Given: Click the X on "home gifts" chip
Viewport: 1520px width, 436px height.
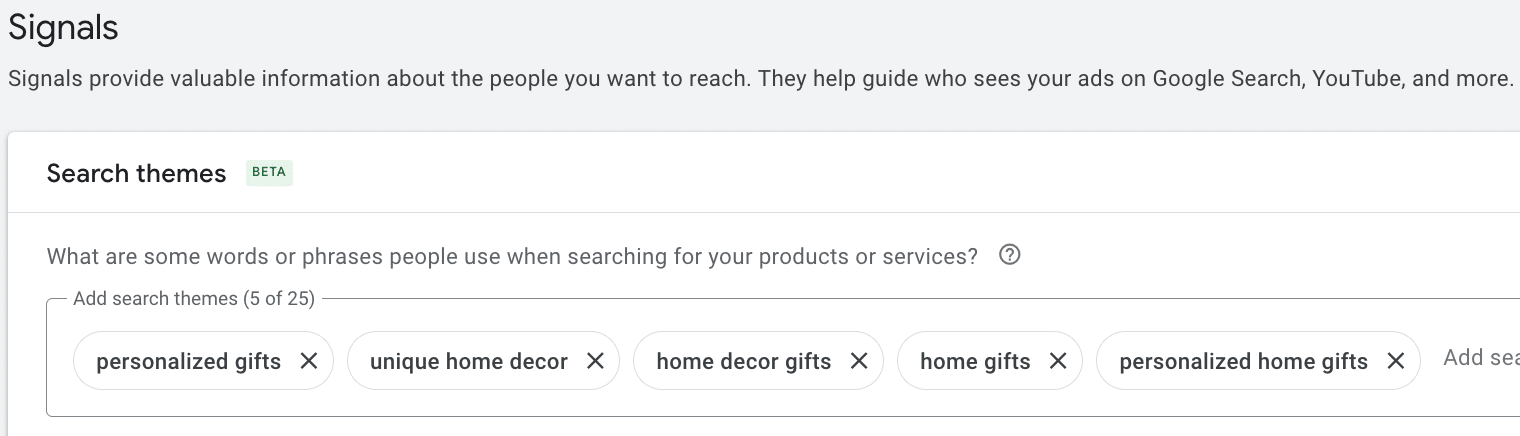Looking at the screenshot, I should (x=1058, y=361).
